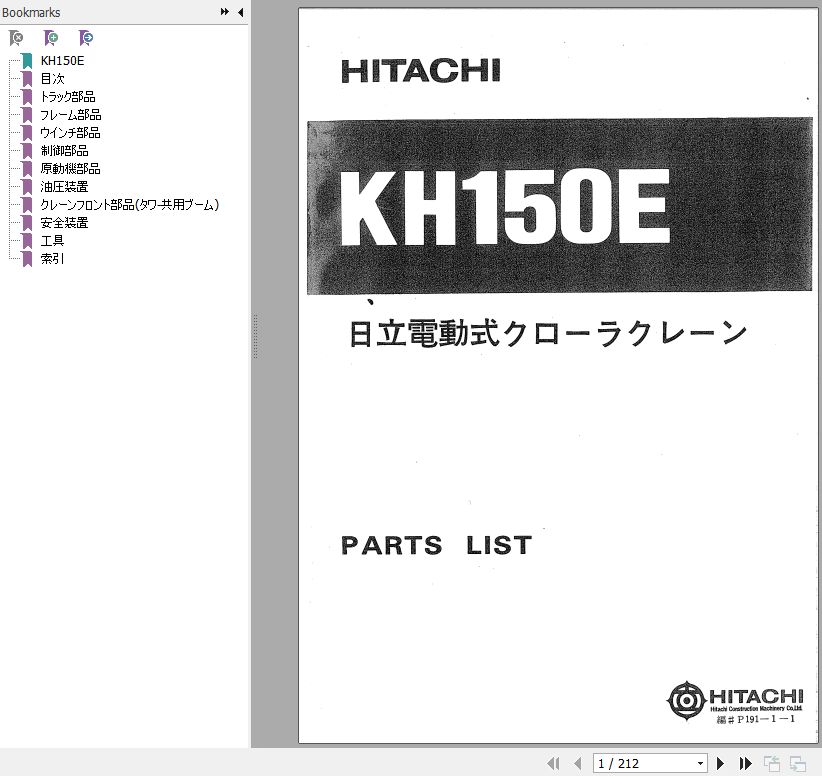Click the teal KH150E bookmark icon
The width and height of the screenshot is (822, 776).
pyautogui.click(x=27, y=61)
